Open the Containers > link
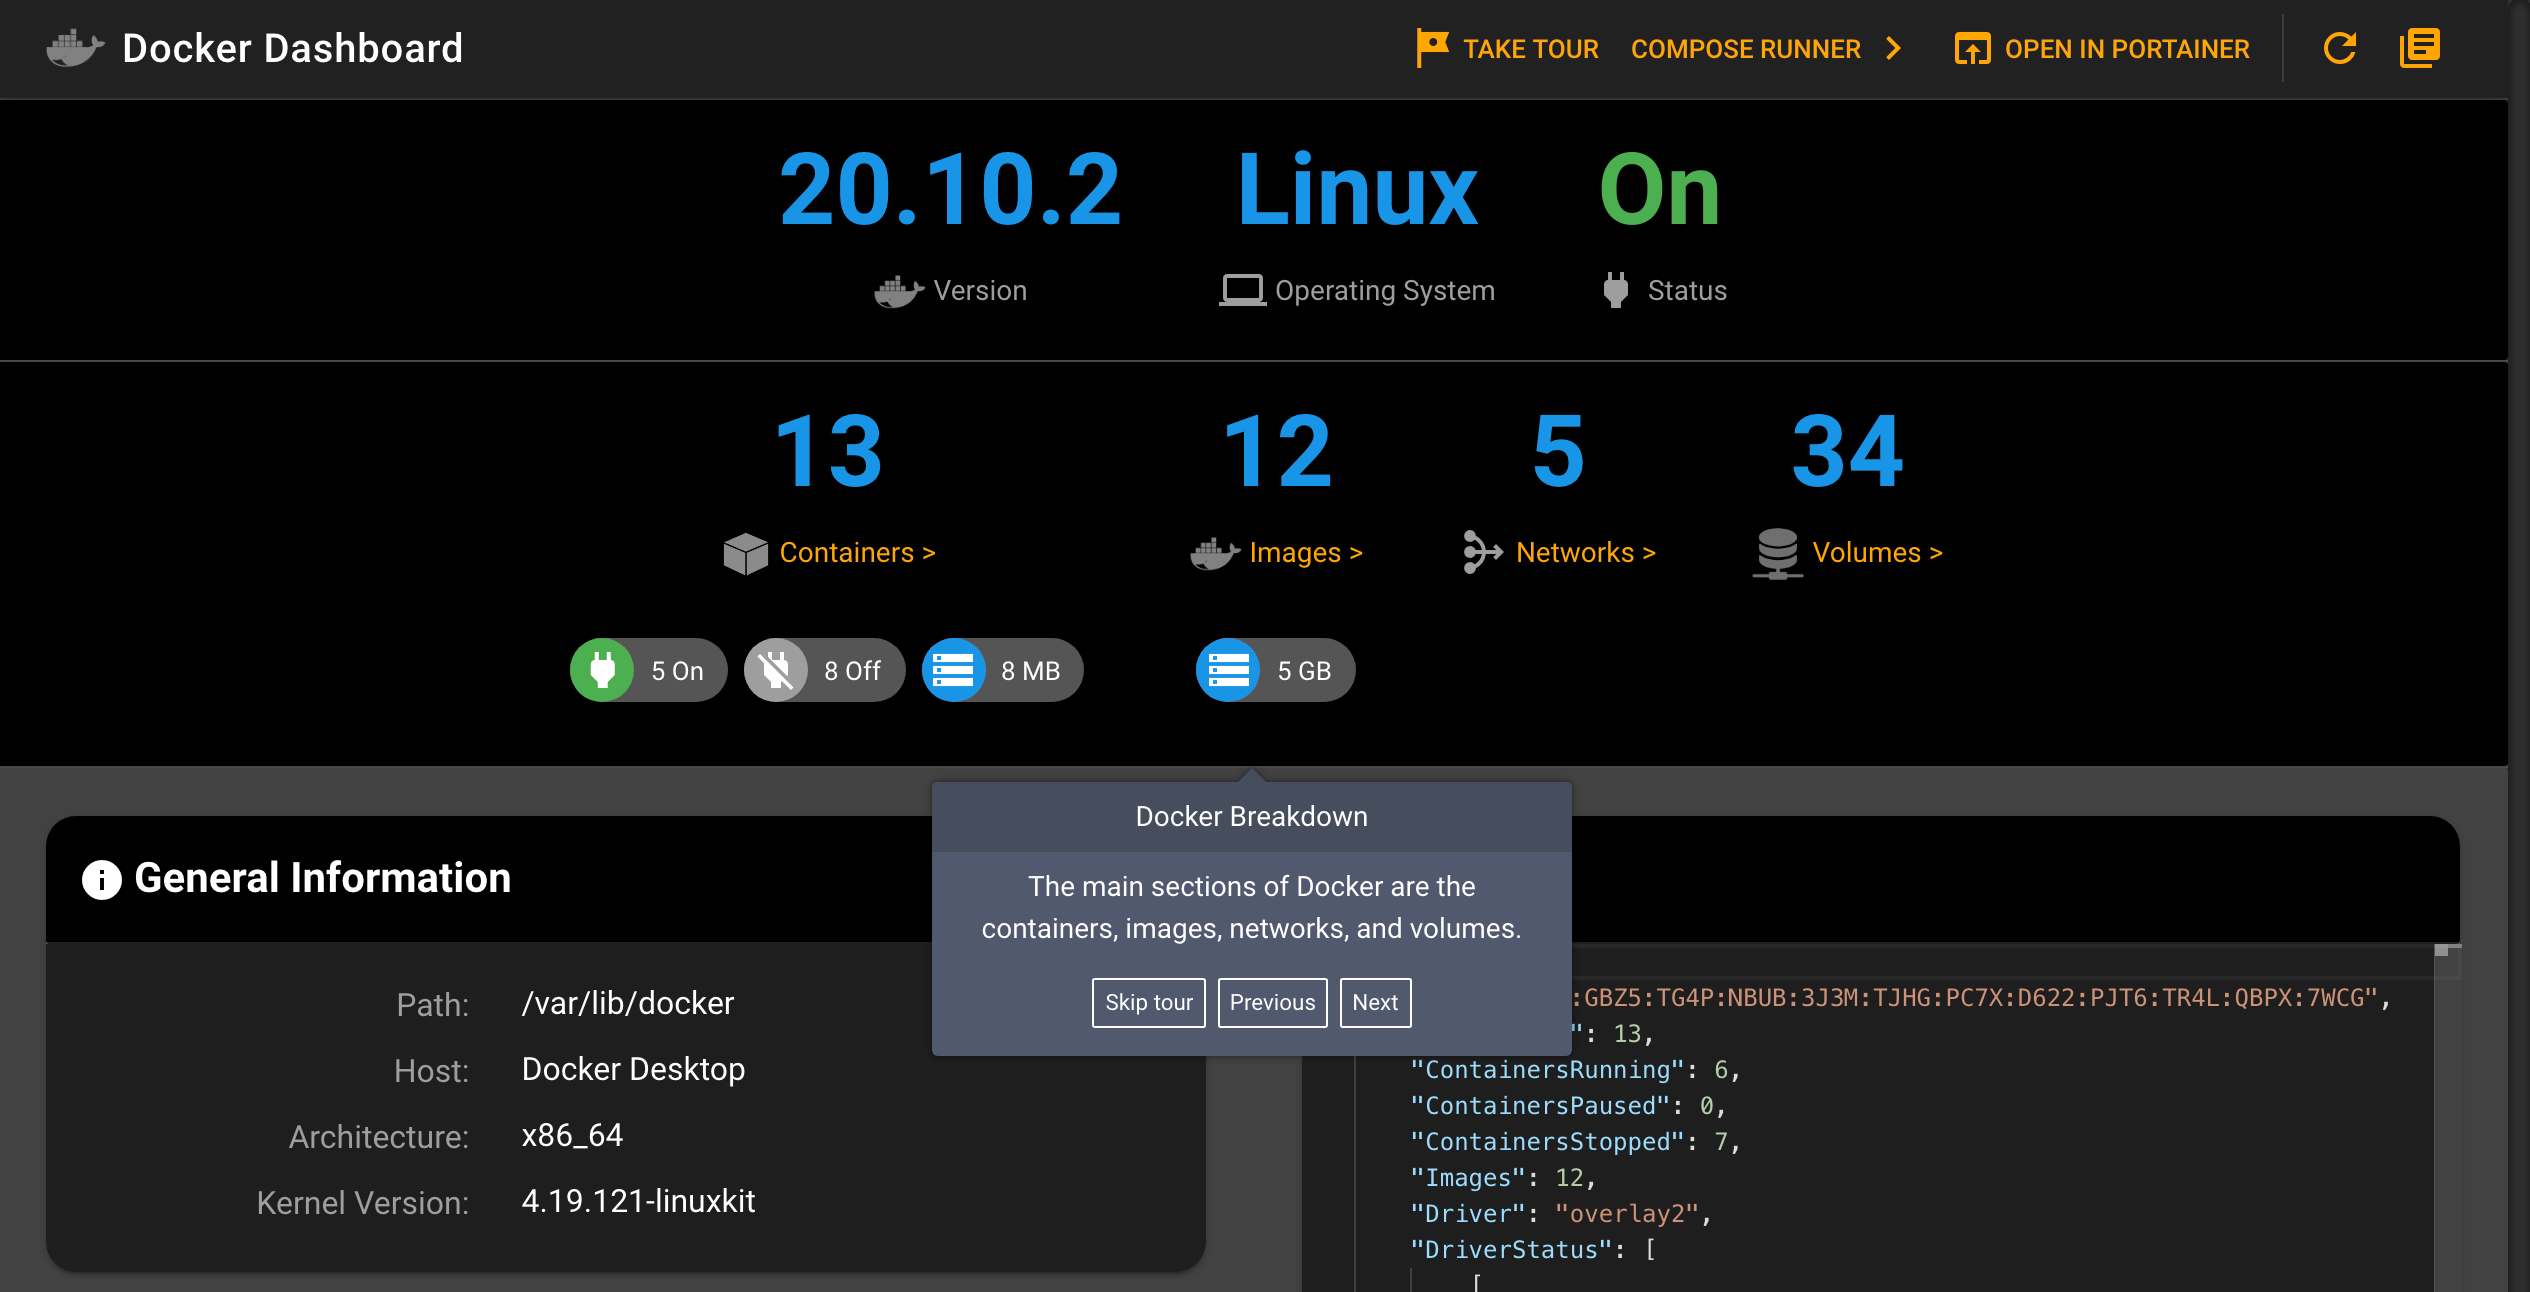 click(x=857, y=552)
